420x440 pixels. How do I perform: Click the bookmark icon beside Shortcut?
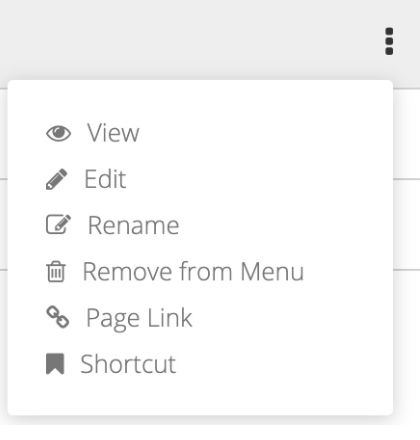55,364
